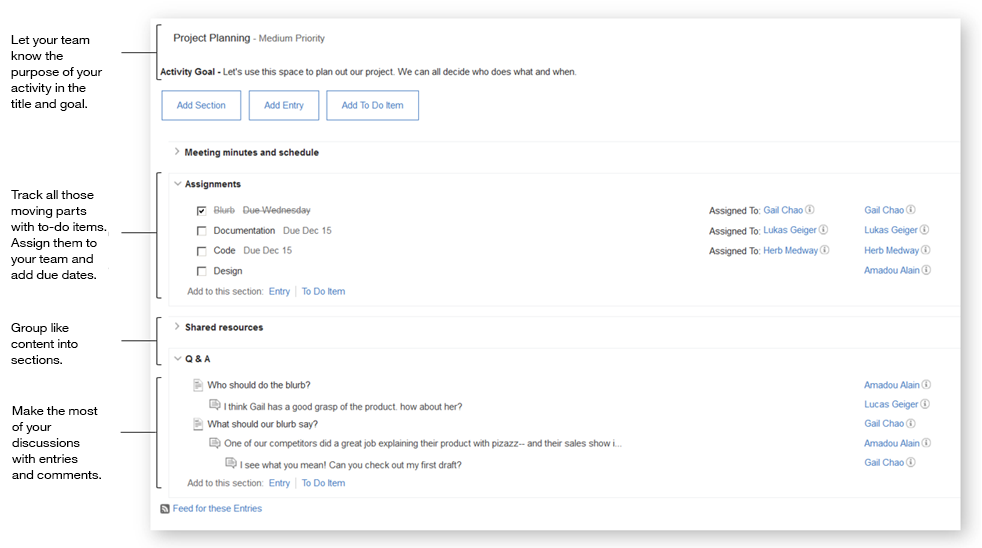Image resolution: width=982 pixels, height=548 pixels.
Task: Check off the Documentation to-do item
Action: tap(202, 231)
